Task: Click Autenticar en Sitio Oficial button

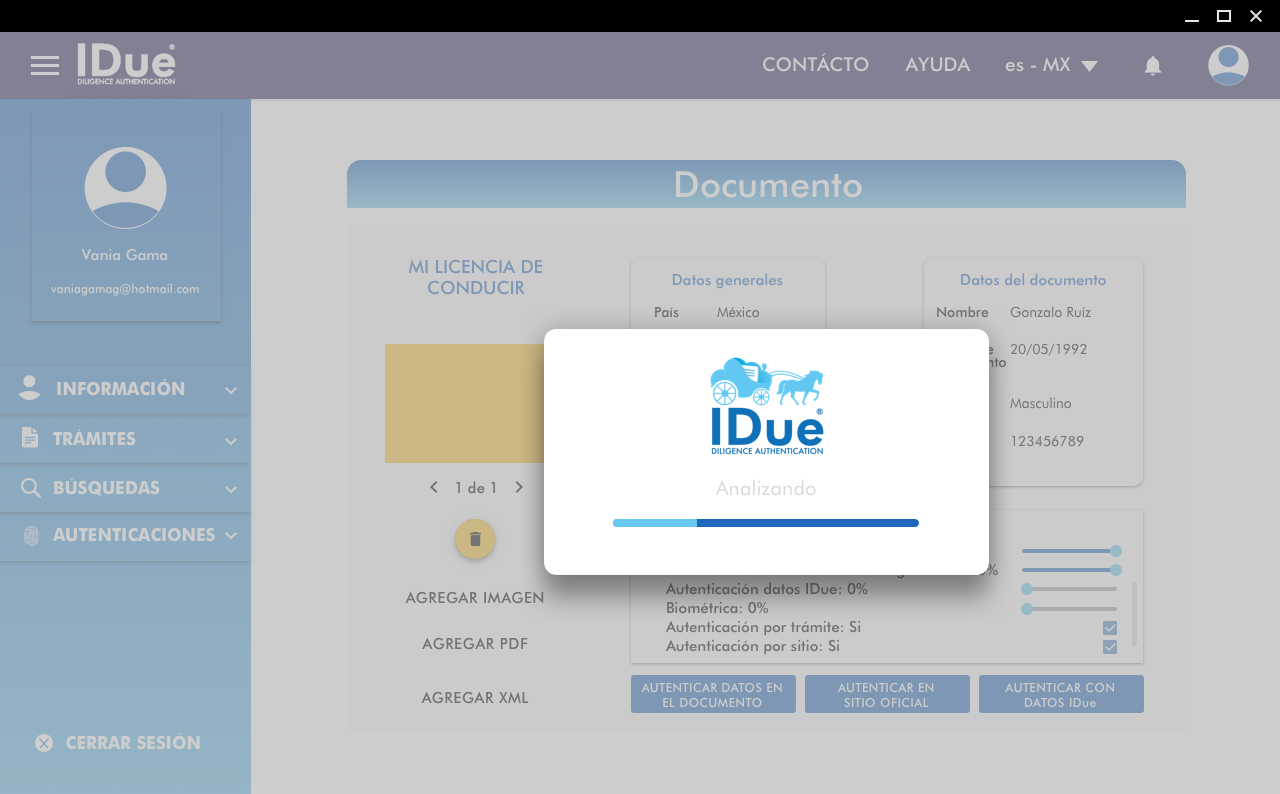Action: tap(886, 694)
